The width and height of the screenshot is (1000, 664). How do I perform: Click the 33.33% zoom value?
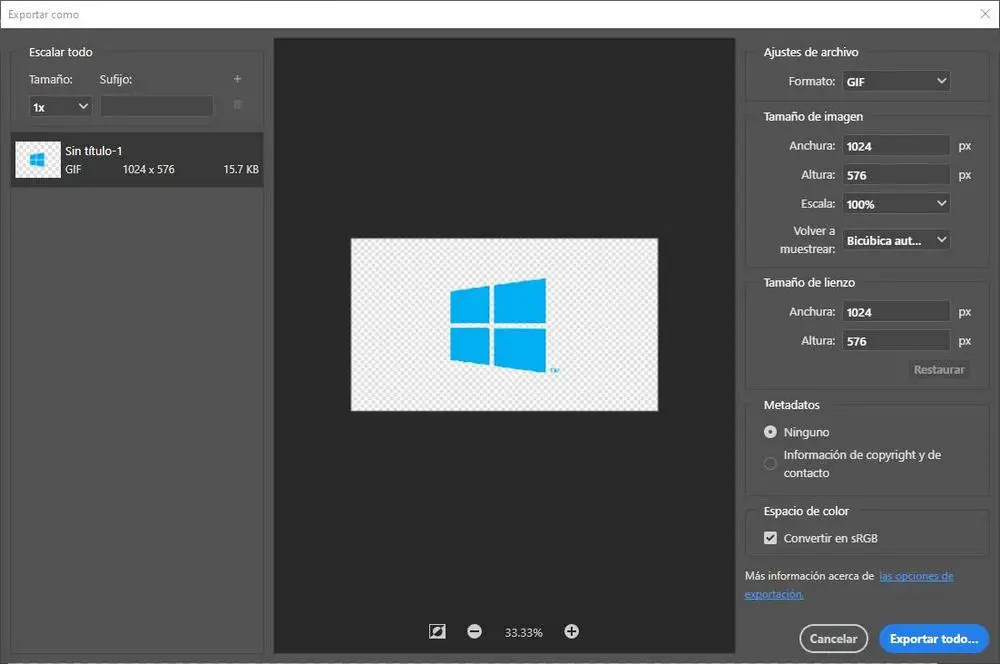coord(524,632)
